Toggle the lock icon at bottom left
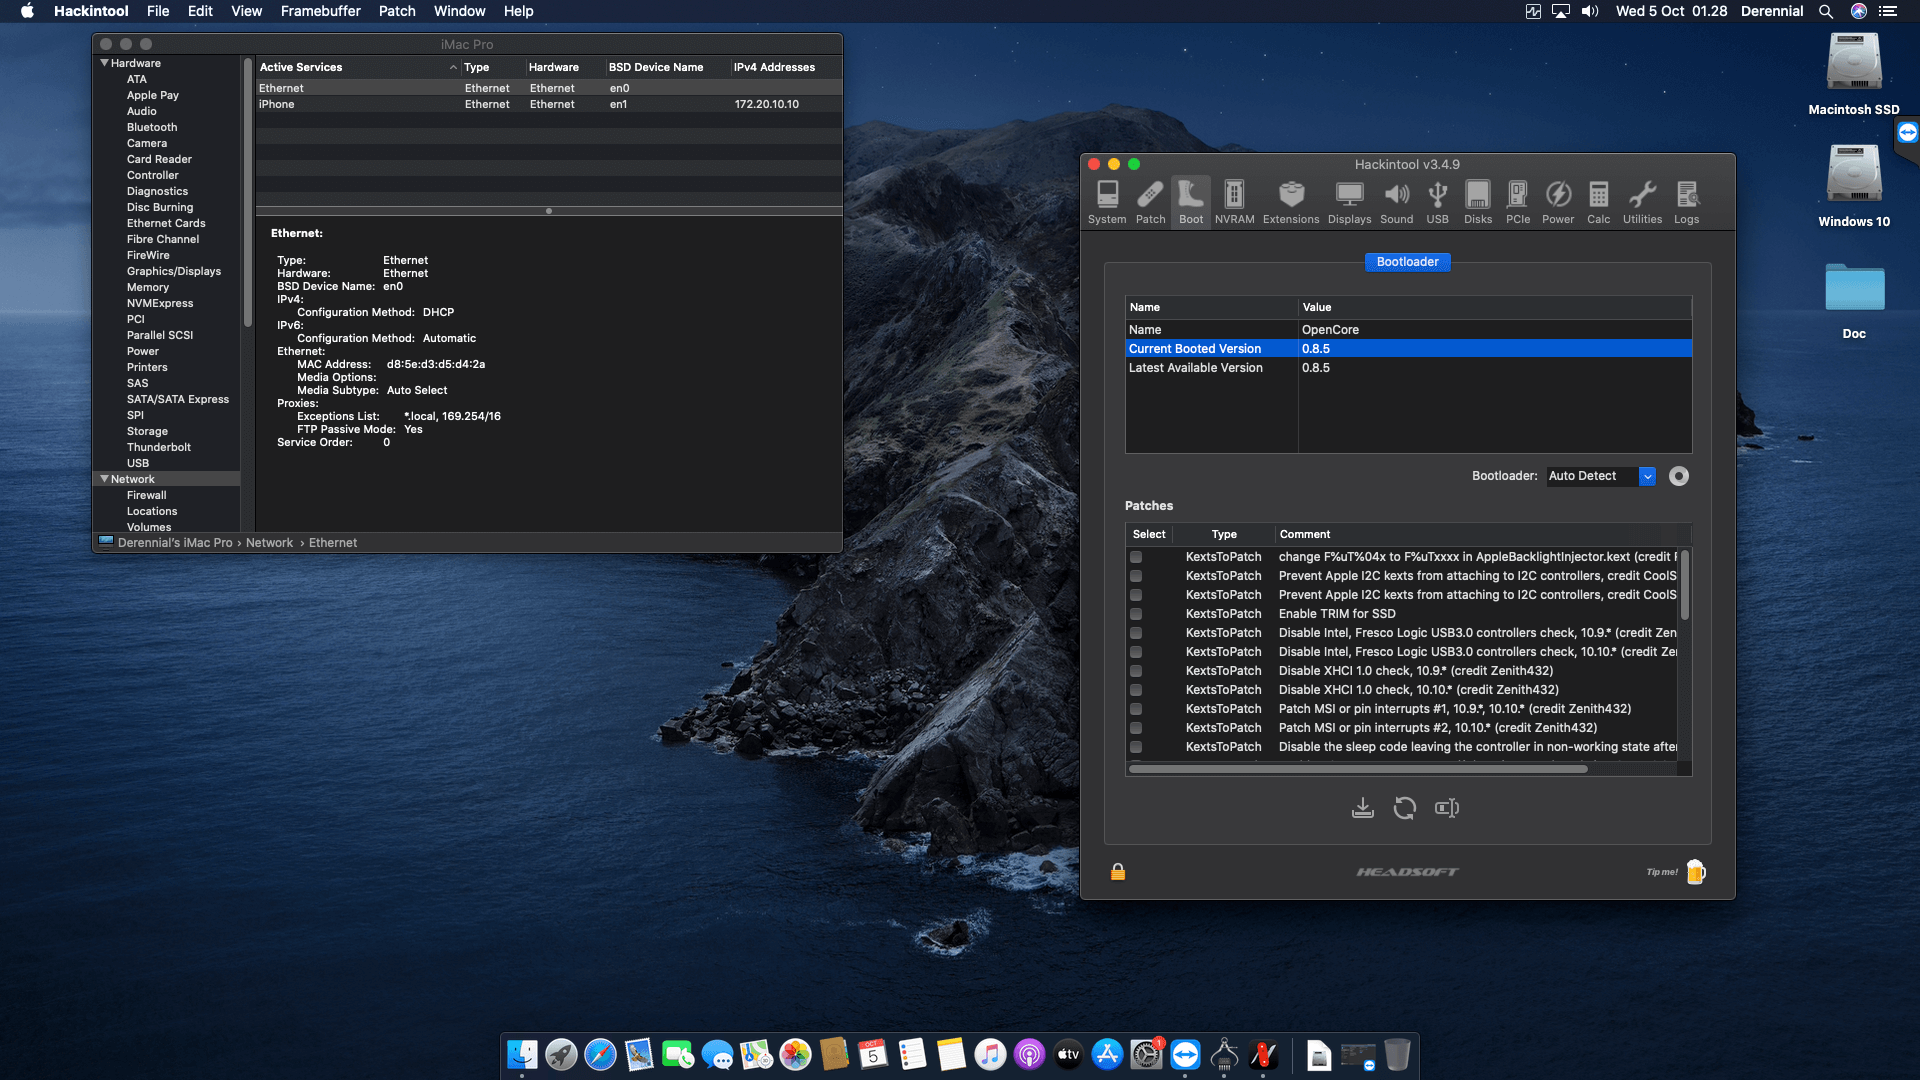This screenshot has height=1080, width=1920. 1117,871
